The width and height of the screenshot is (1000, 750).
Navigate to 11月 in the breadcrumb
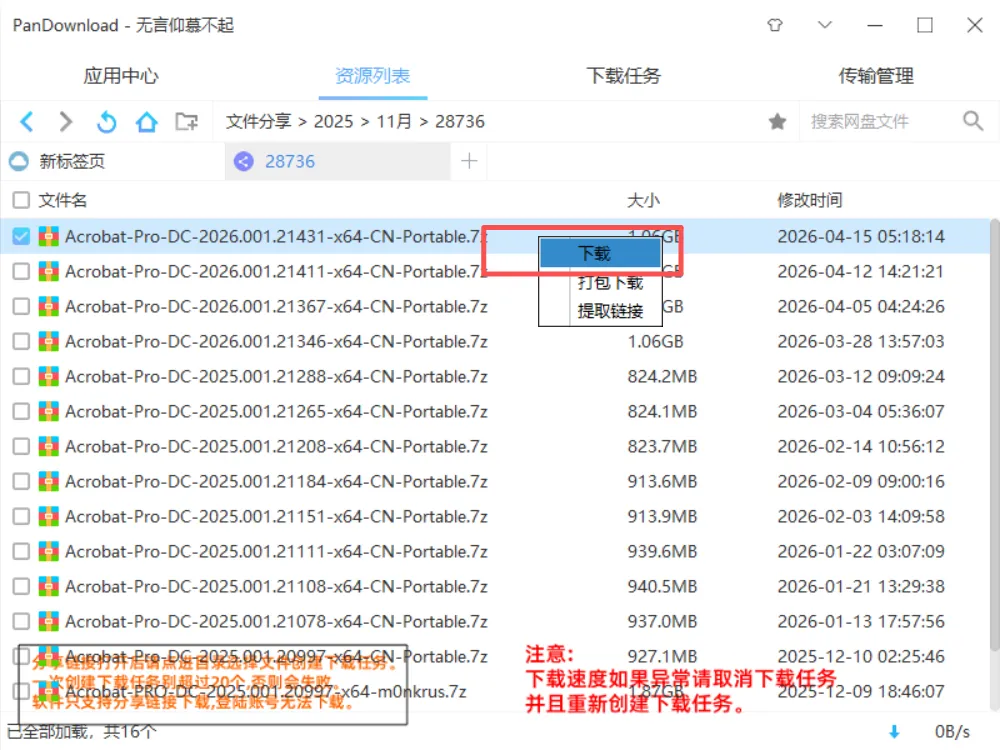394,121
